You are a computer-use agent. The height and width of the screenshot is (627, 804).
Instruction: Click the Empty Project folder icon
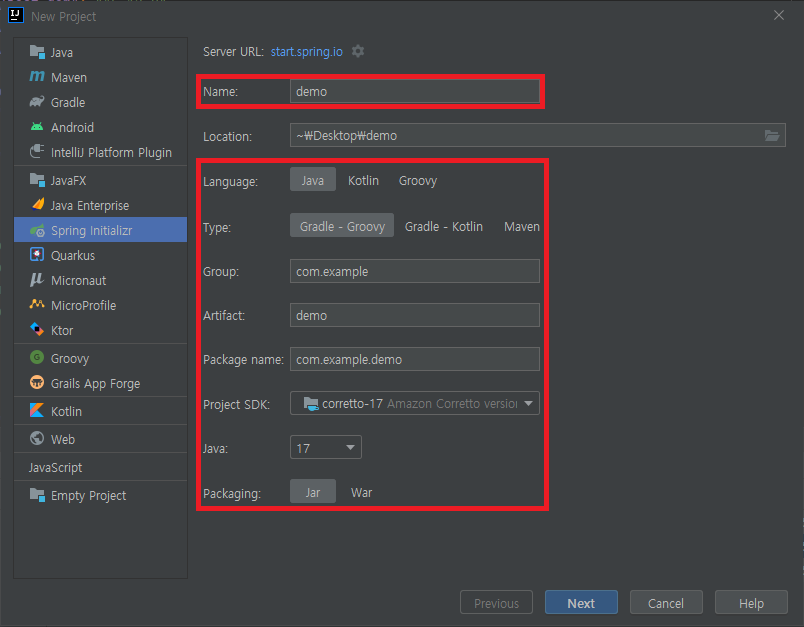pos(37,495)
